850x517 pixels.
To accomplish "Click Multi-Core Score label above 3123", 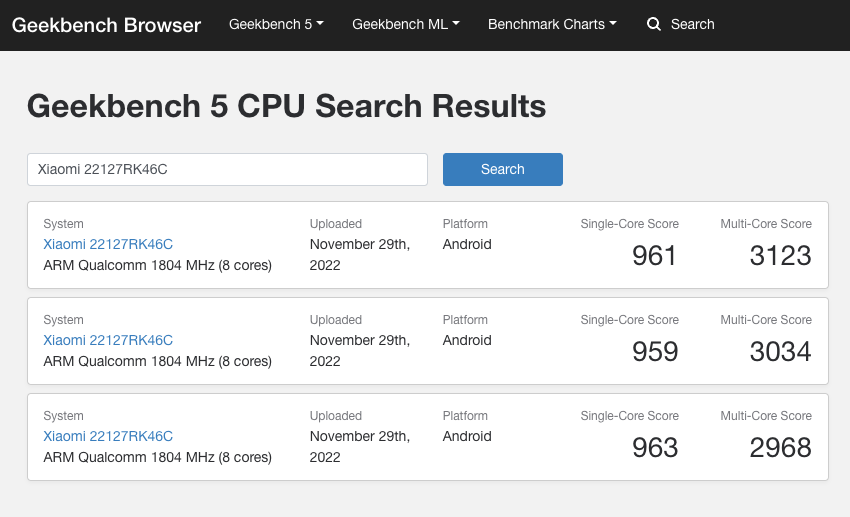I will point(766,224).
